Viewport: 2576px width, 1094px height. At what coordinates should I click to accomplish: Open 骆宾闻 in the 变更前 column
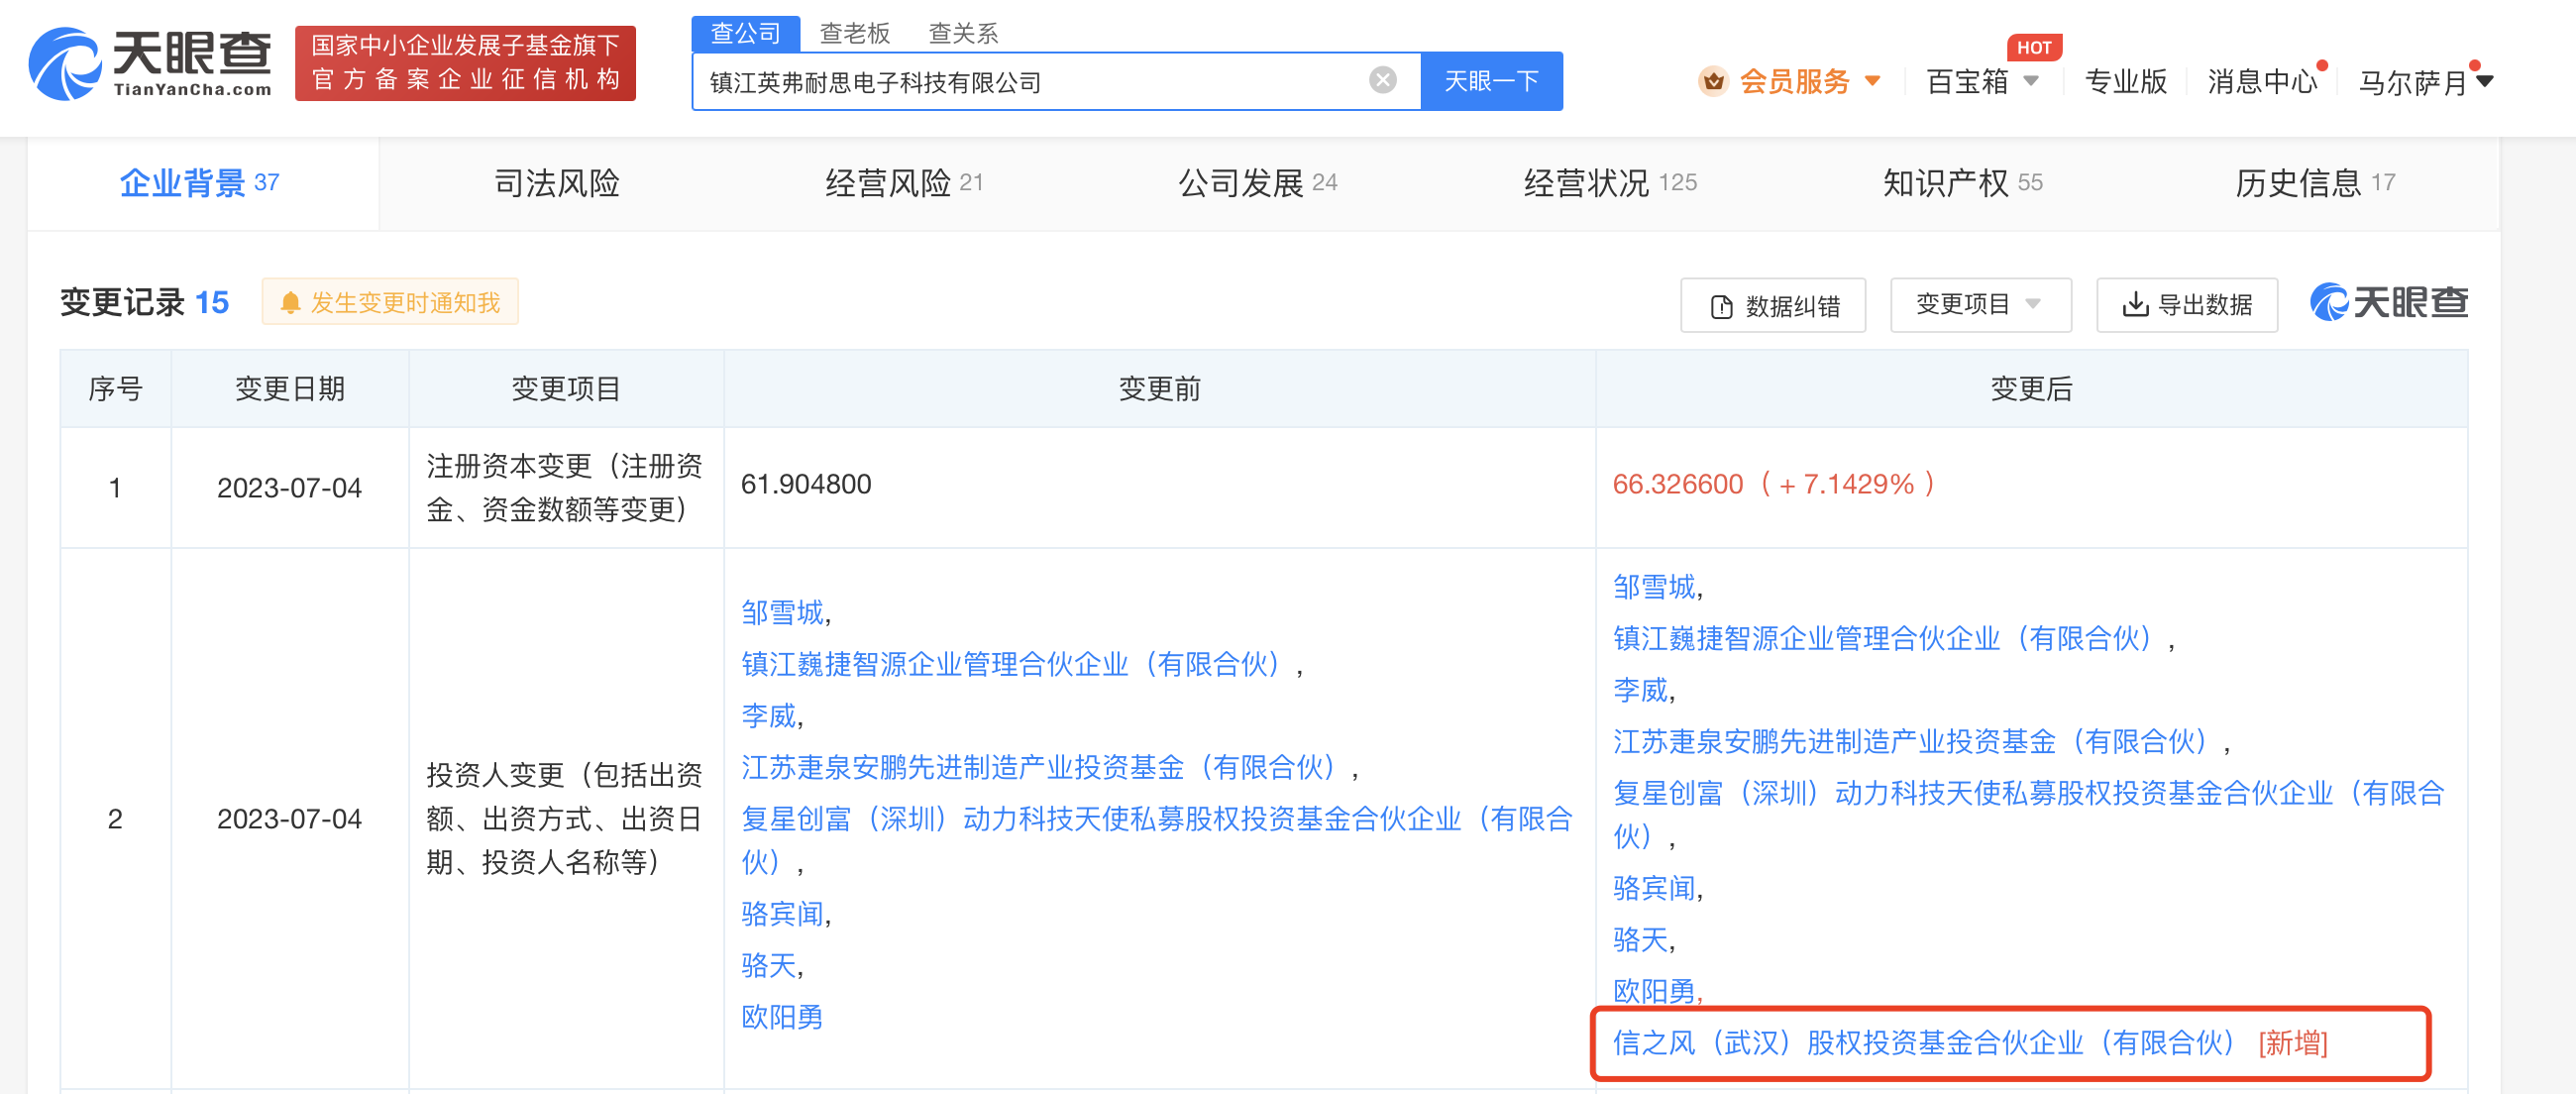[x=782, y=913]
